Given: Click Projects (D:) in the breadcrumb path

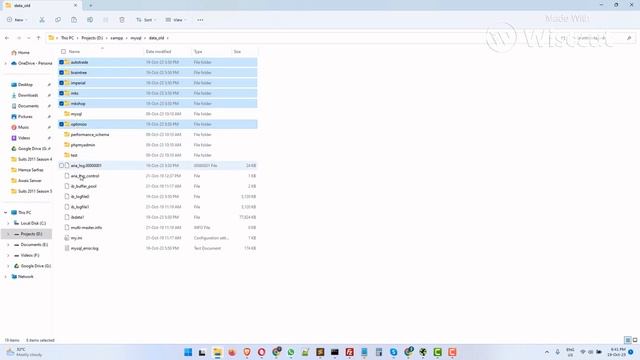Looking at the screenshot, I should click(92, 38).
